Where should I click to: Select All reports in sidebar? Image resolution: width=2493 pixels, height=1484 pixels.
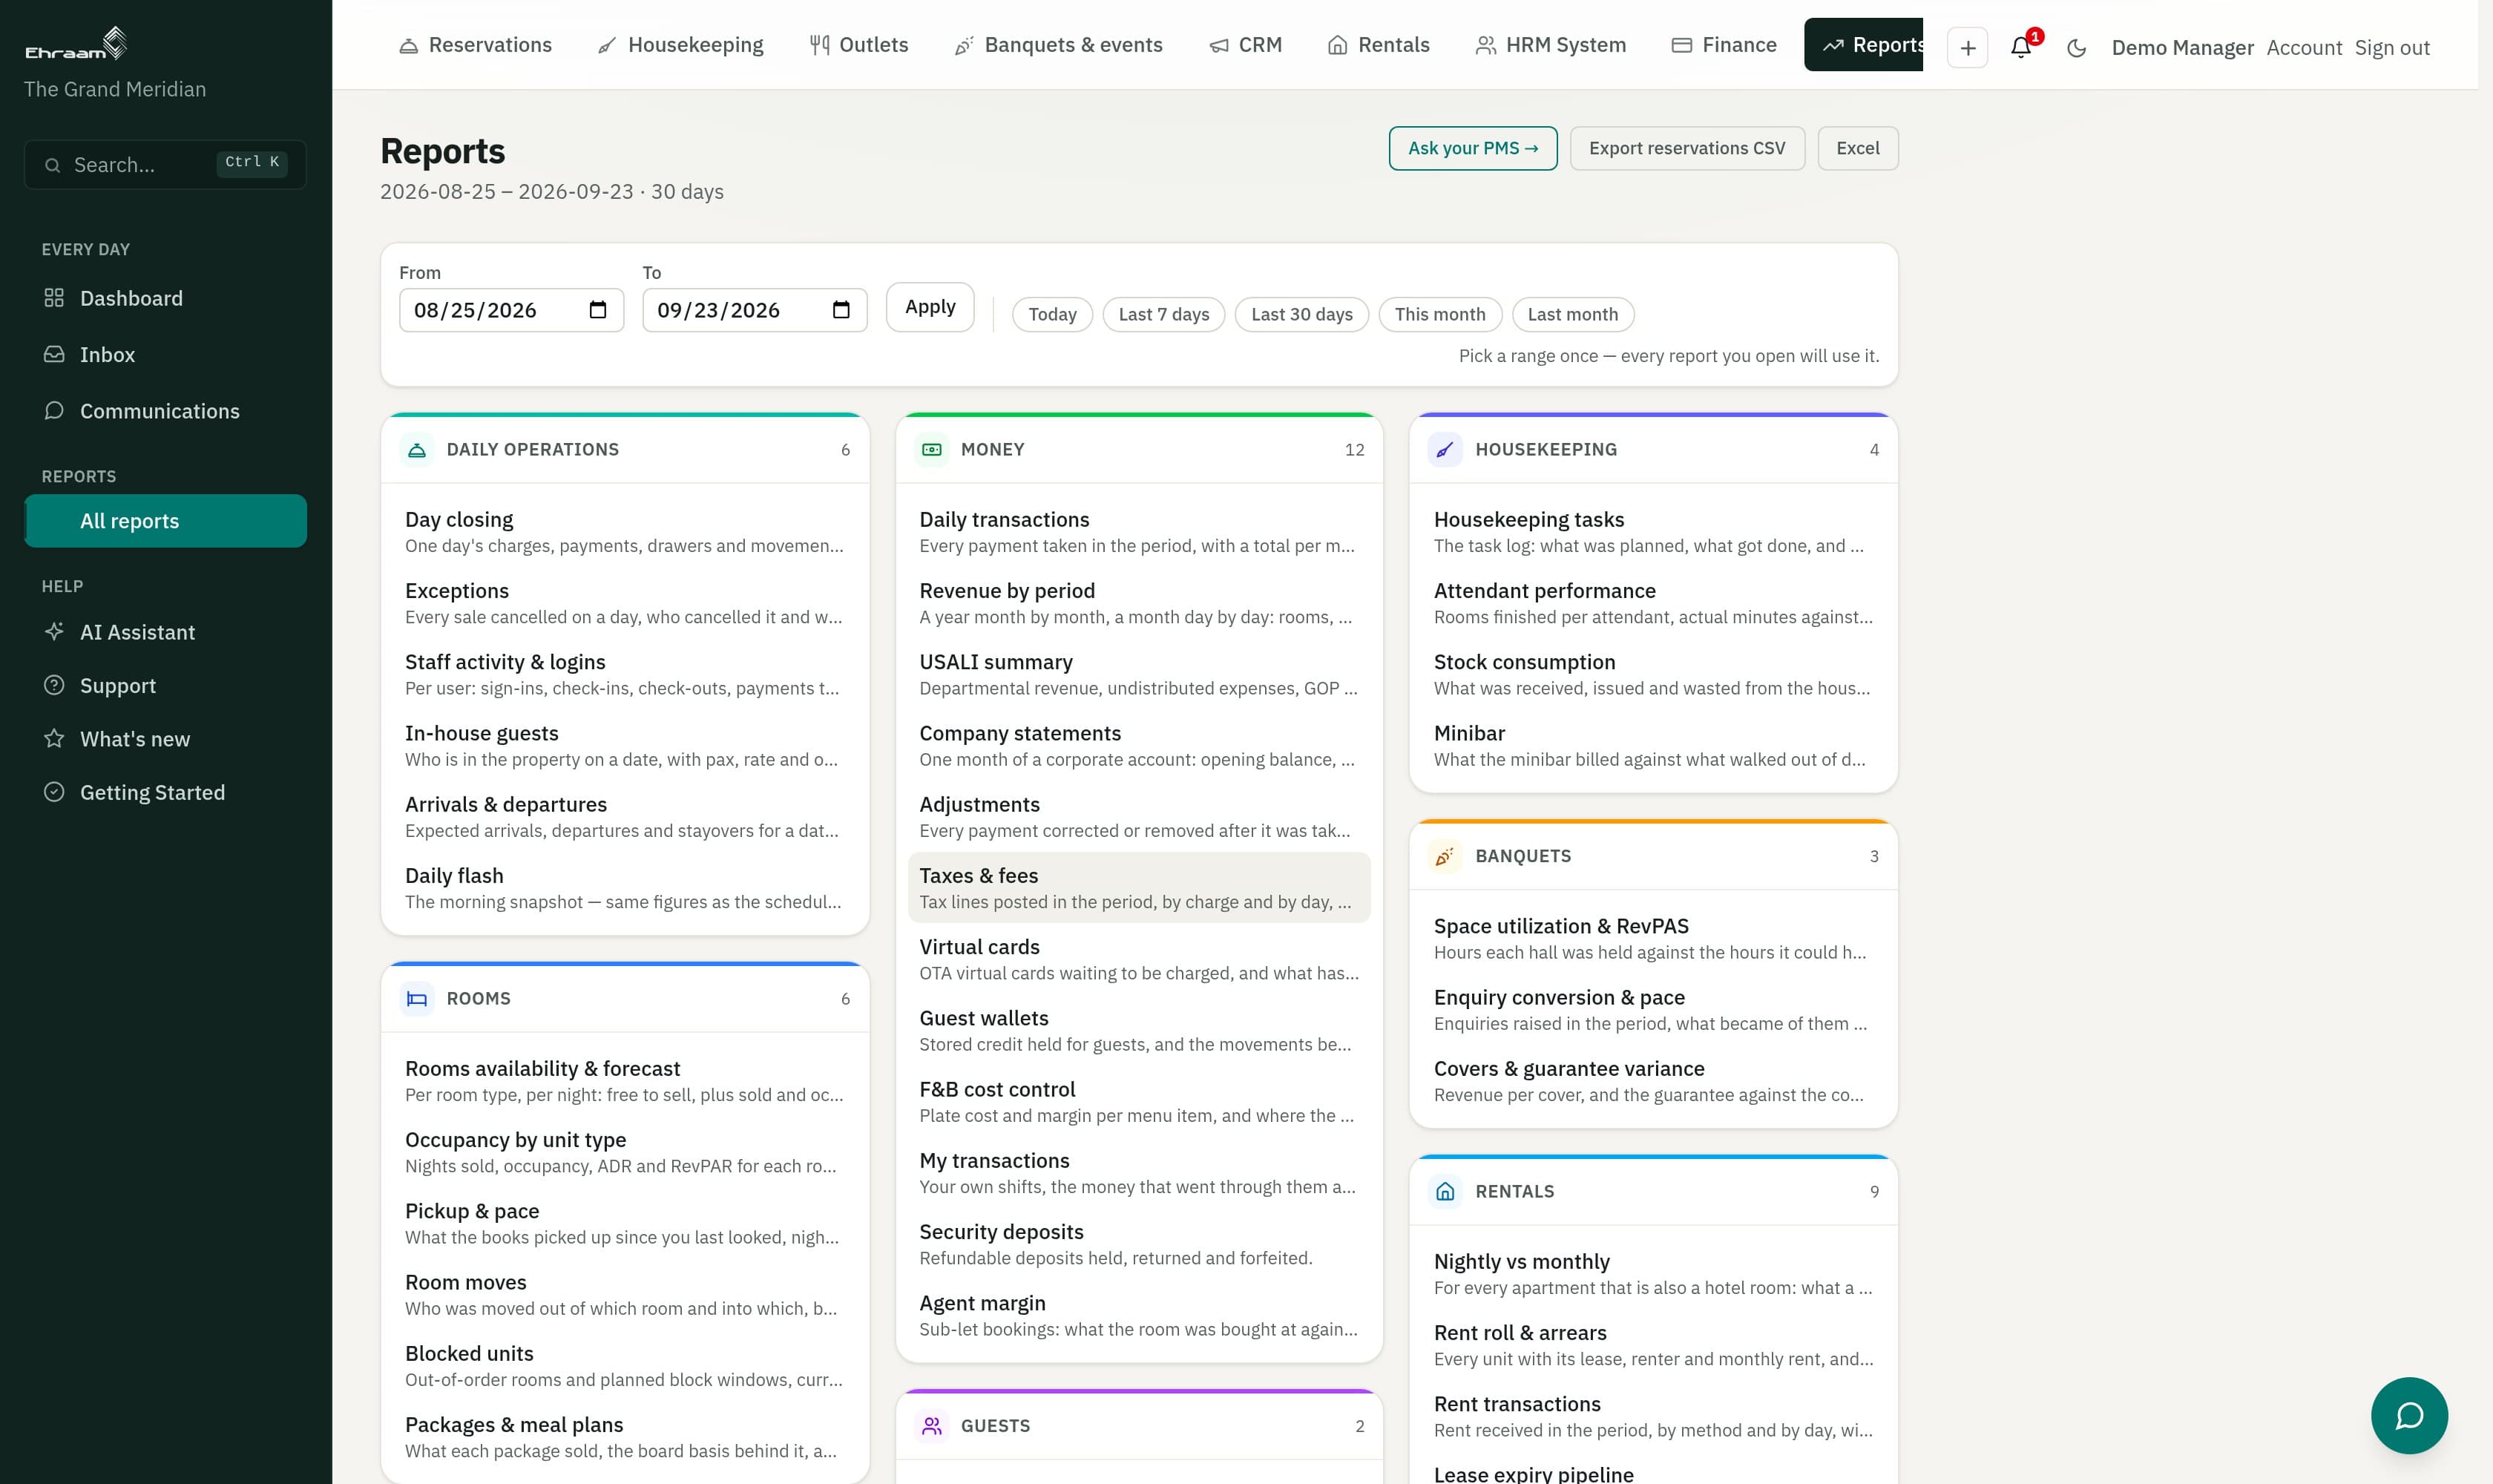(x=165, y=521)
